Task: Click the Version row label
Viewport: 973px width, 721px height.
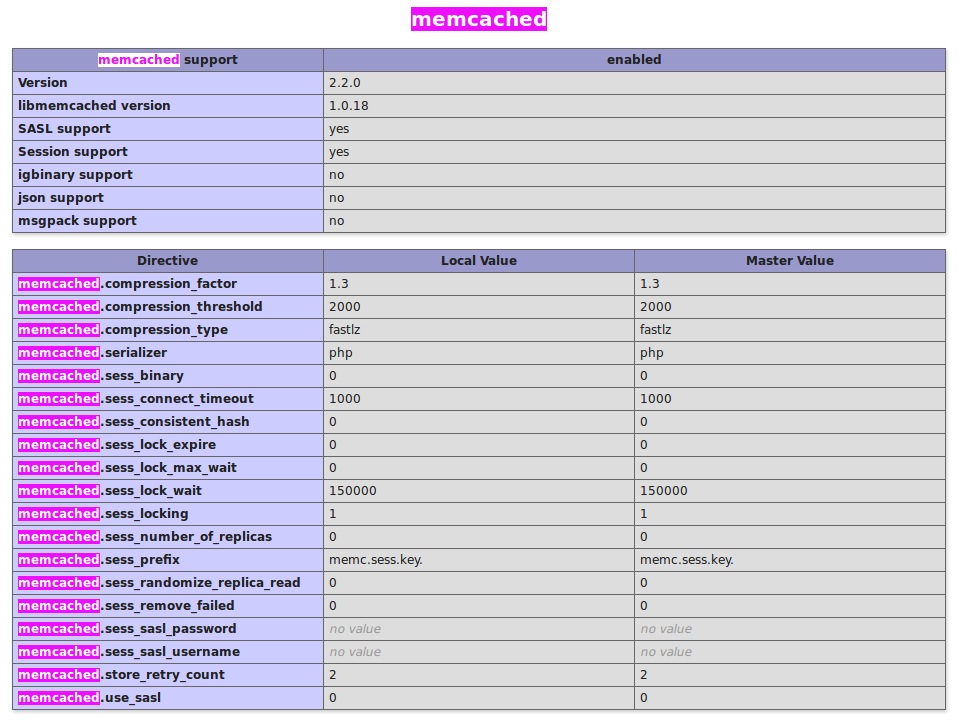Action: coord(43,83)
